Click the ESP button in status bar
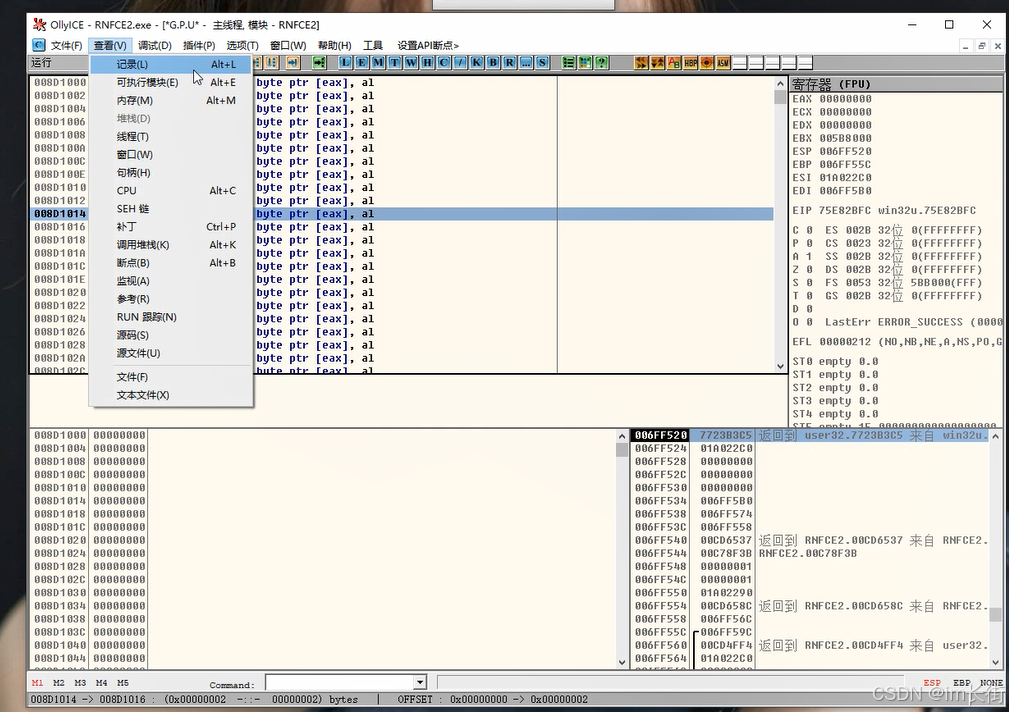 (x=932, y=683)
